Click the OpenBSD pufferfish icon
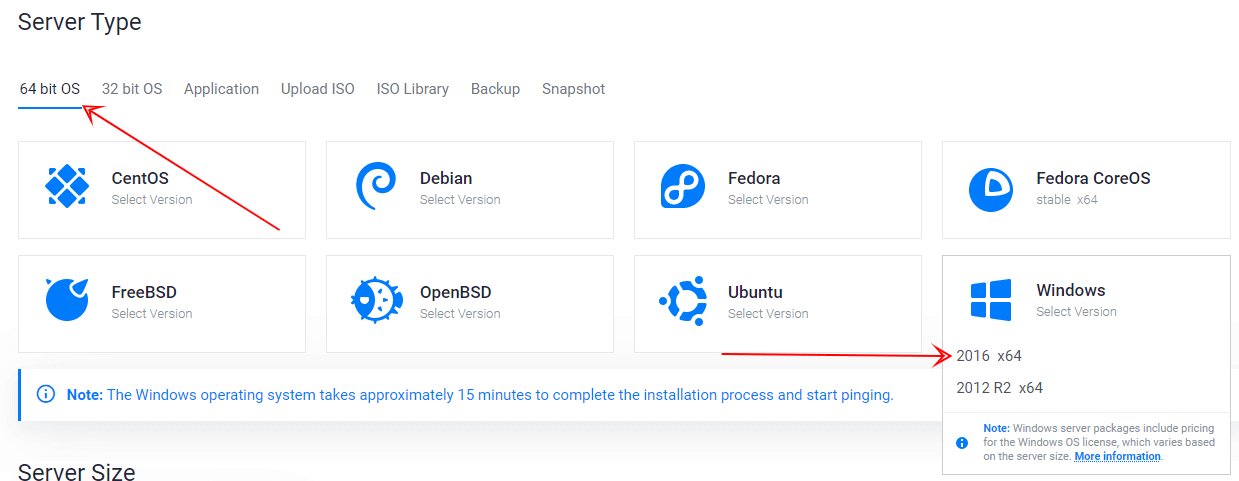Viewport: 1239px width, 481px height. point(376,299)
